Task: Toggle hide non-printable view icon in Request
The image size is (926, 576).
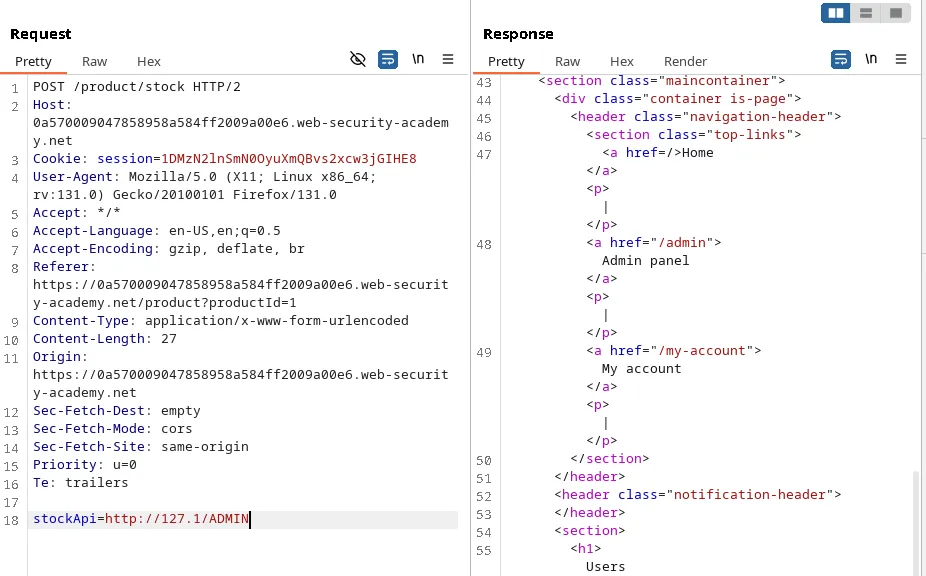Action: (x=358, y=59)
